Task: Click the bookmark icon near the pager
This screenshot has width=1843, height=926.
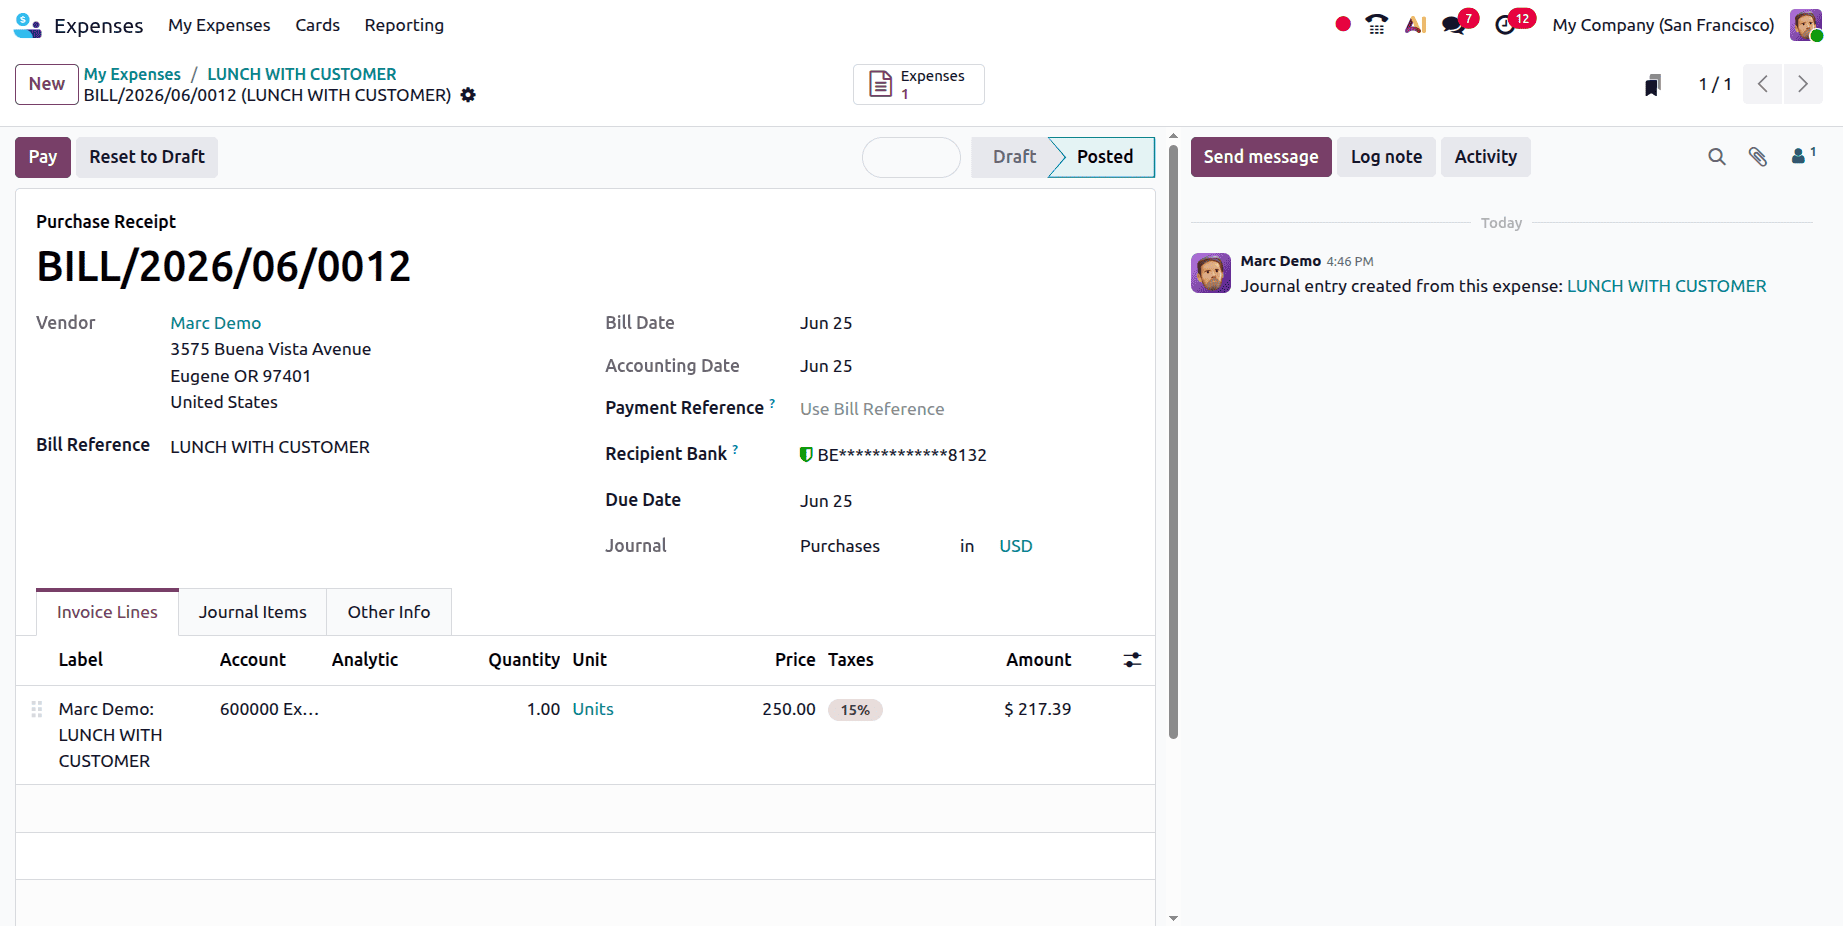Action: pos(1653,85)
